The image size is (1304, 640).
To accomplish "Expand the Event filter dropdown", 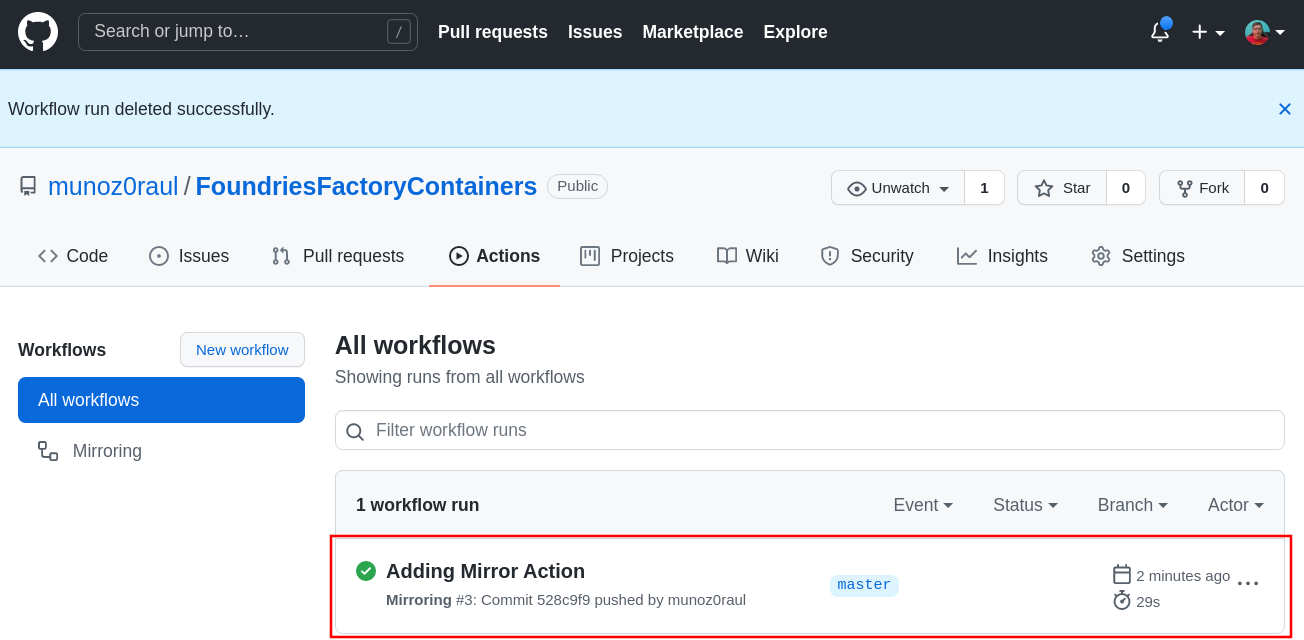I will pos(922,505).
